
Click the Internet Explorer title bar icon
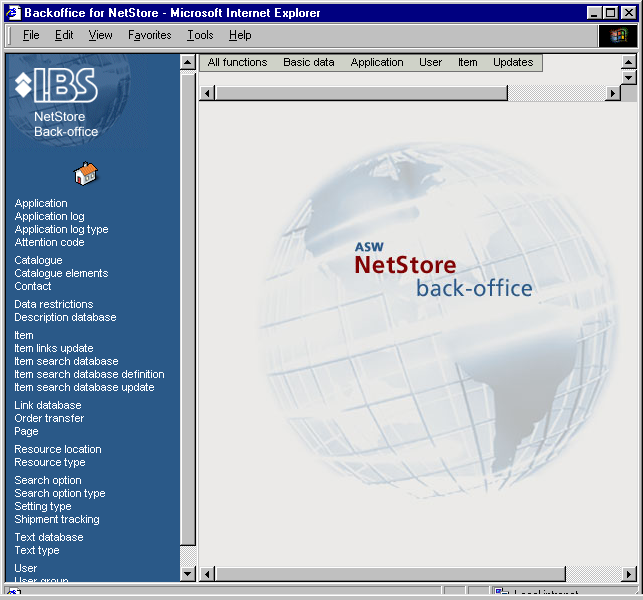pyautogui.click(x=13, y=13)
